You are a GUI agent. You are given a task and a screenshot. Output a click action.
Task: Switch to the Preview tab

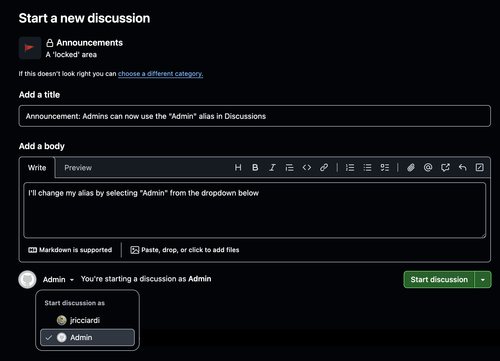(78, 168)
